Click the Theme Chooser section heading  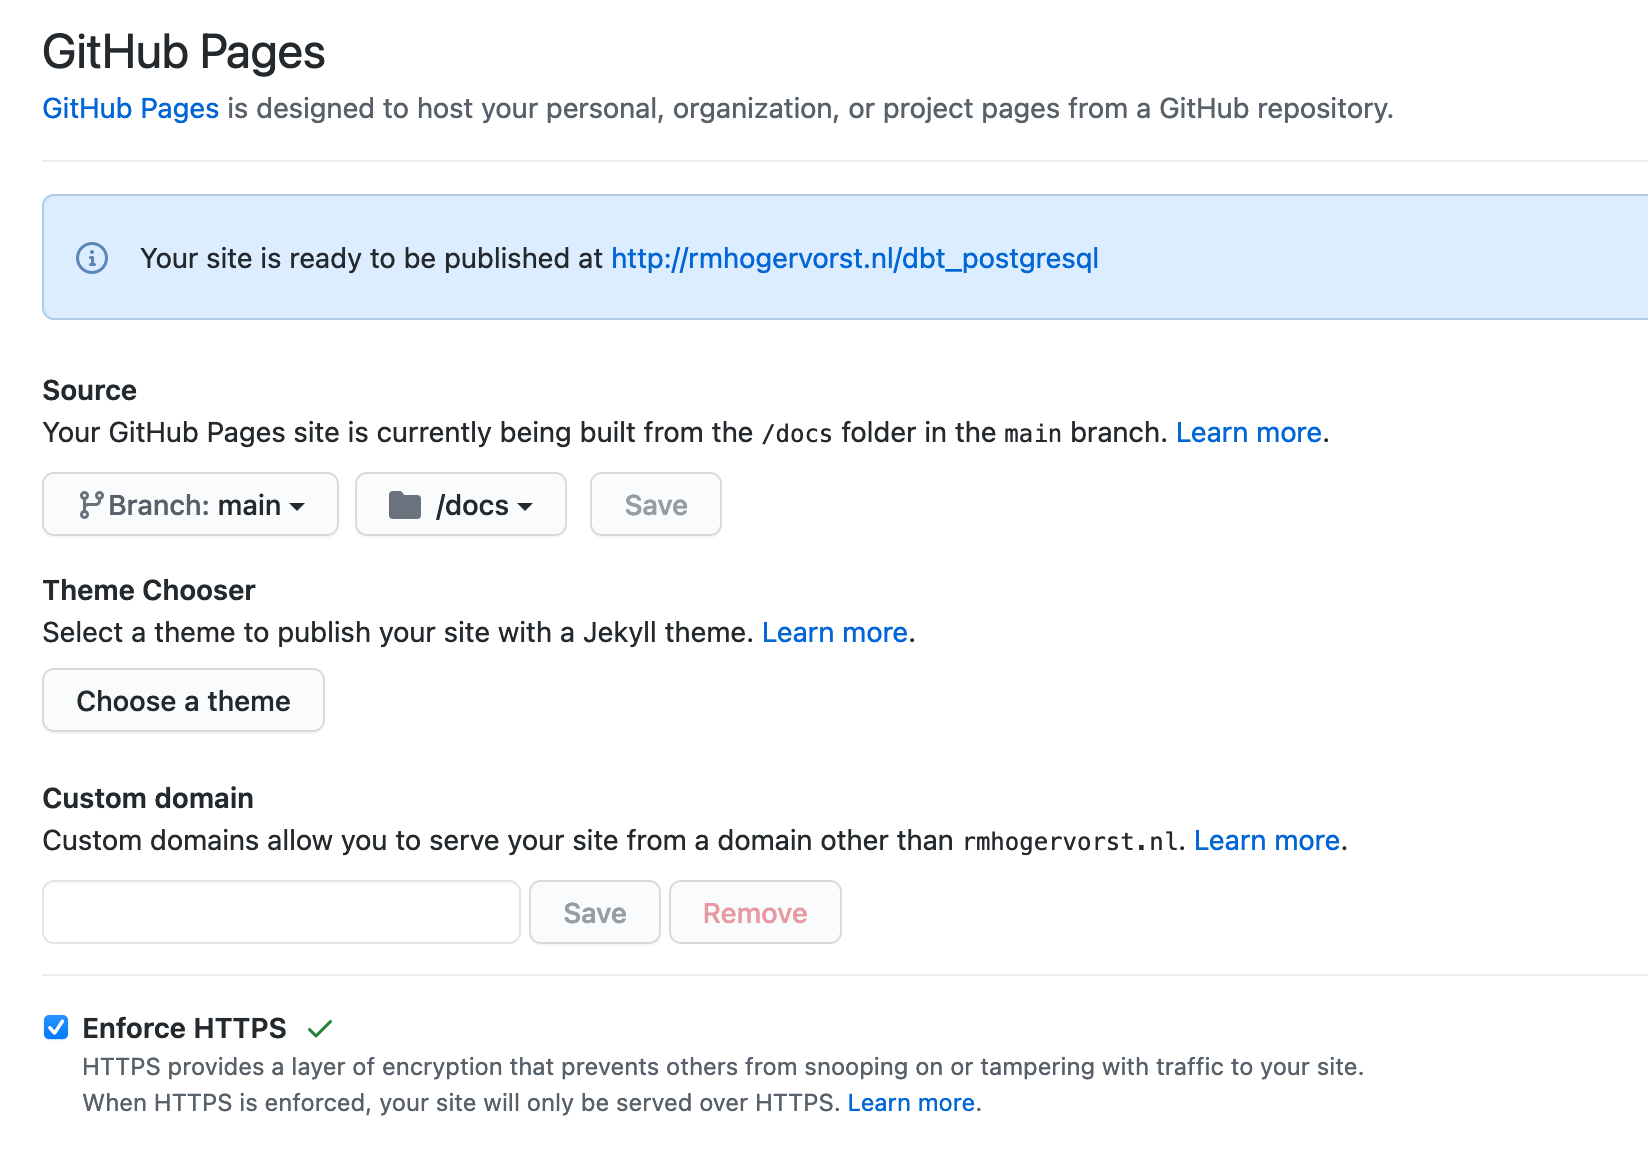[x=149, y=590]
